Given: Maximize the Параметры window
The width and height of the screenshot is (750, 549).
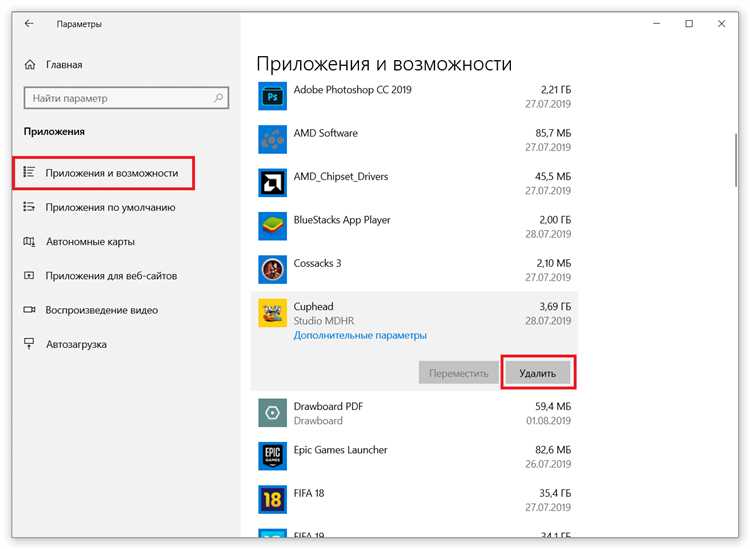Looking at the screenshot, I should coord(689,23).
